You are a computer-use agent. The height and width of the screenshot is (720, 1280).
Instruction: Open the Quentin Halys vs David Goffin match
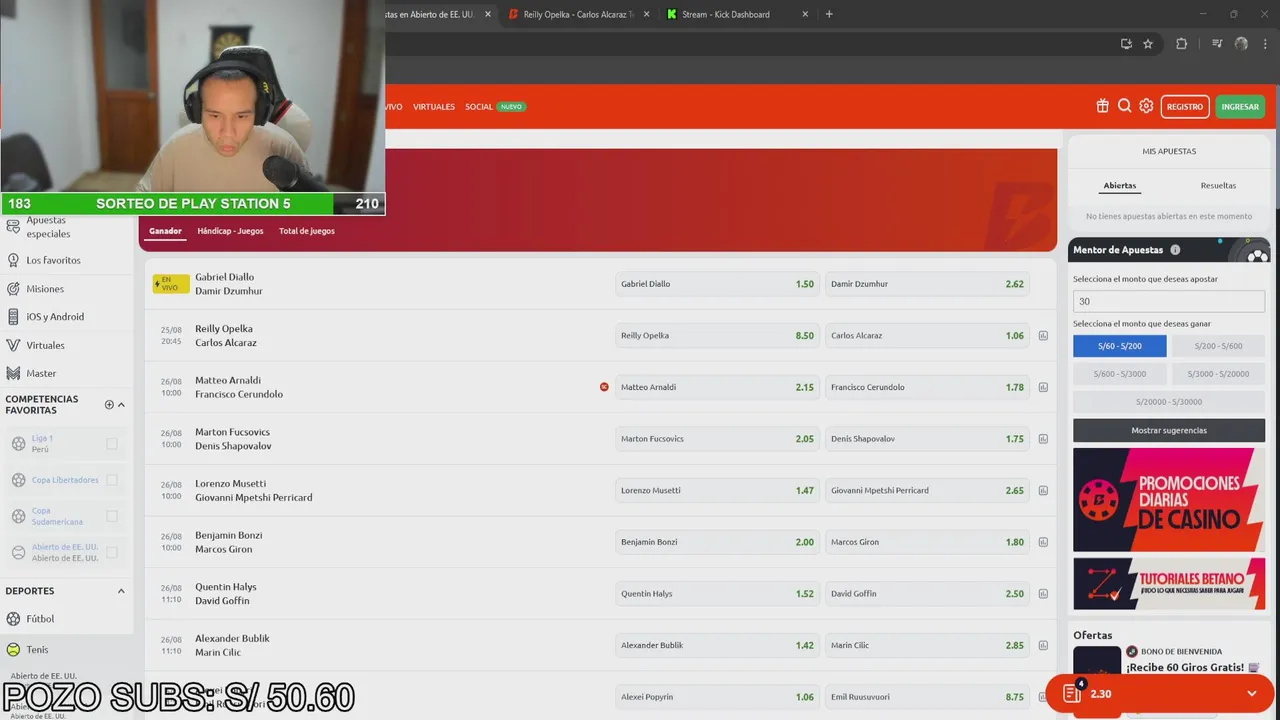click(x=226, y=594)
